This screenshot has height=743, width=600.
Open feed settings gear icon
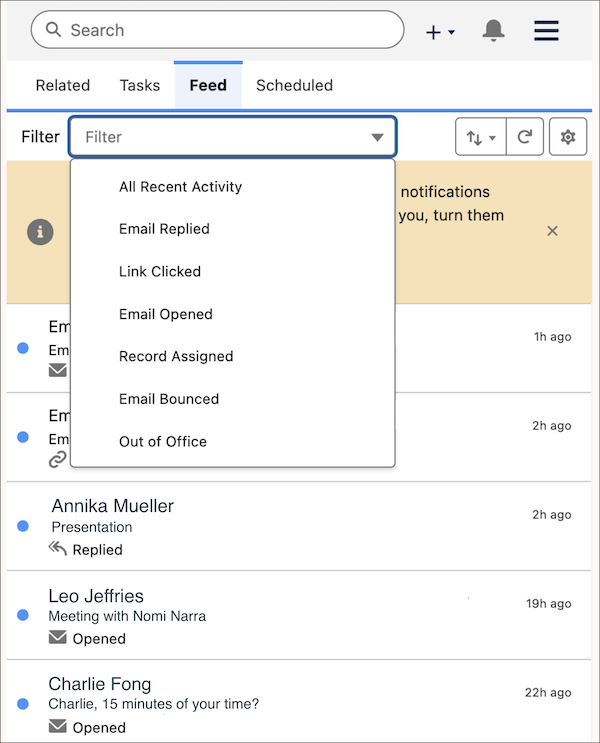568,137
